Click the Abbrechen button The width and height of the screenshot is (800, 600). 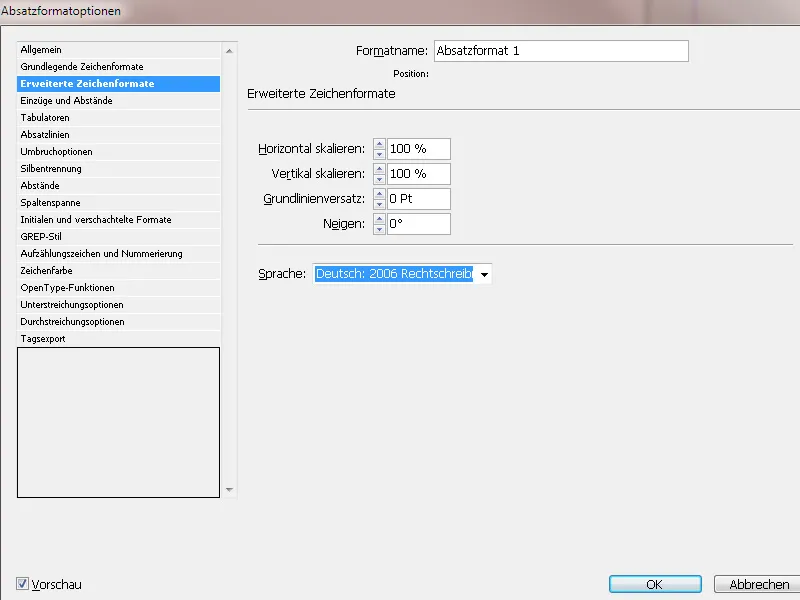coord(758,584)
